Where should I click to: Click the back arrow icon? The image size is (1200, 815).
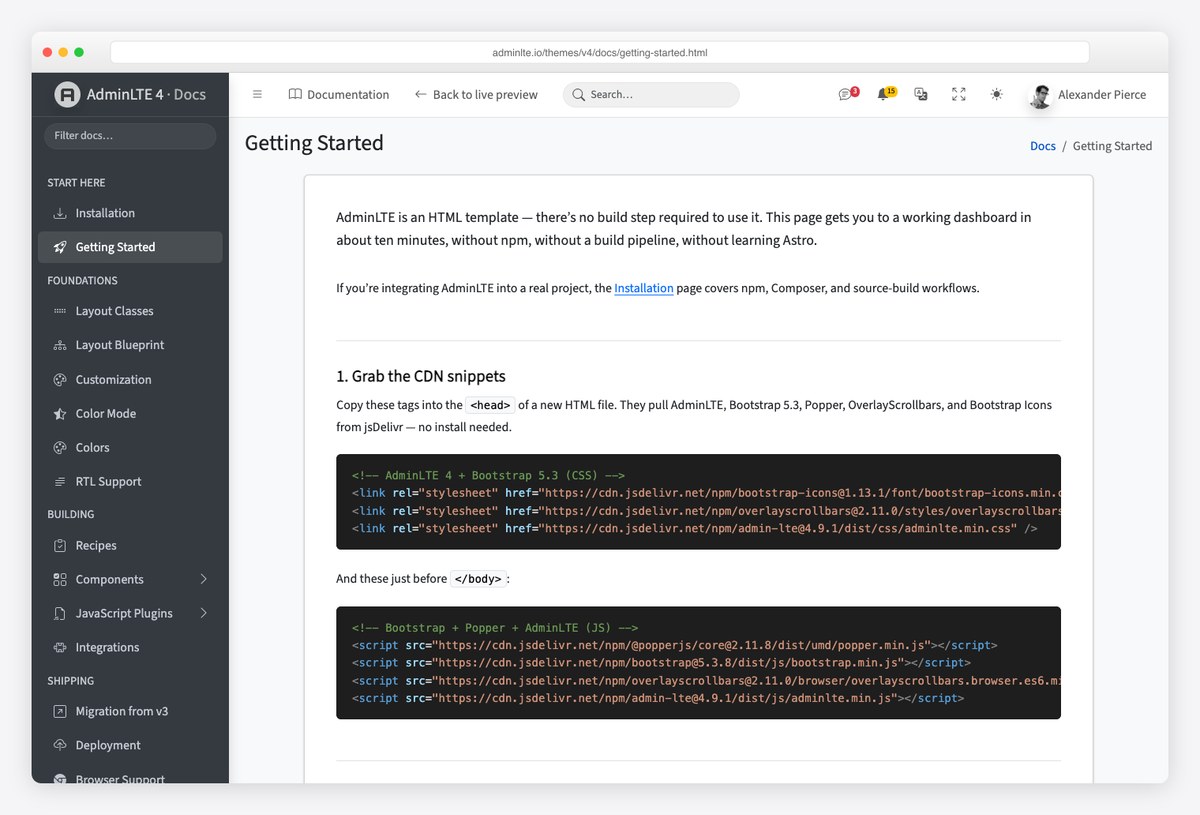pyautogui.click(x=421, y=94)
